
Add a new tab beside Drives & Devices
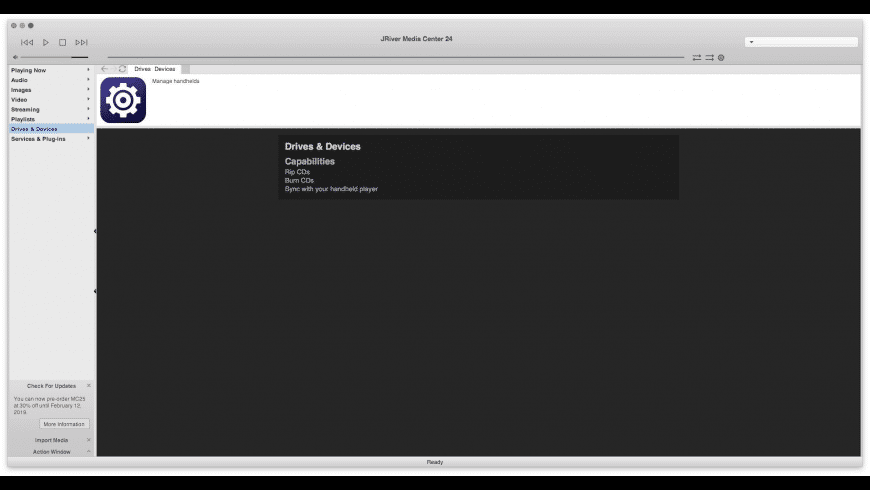click(185, 69)
